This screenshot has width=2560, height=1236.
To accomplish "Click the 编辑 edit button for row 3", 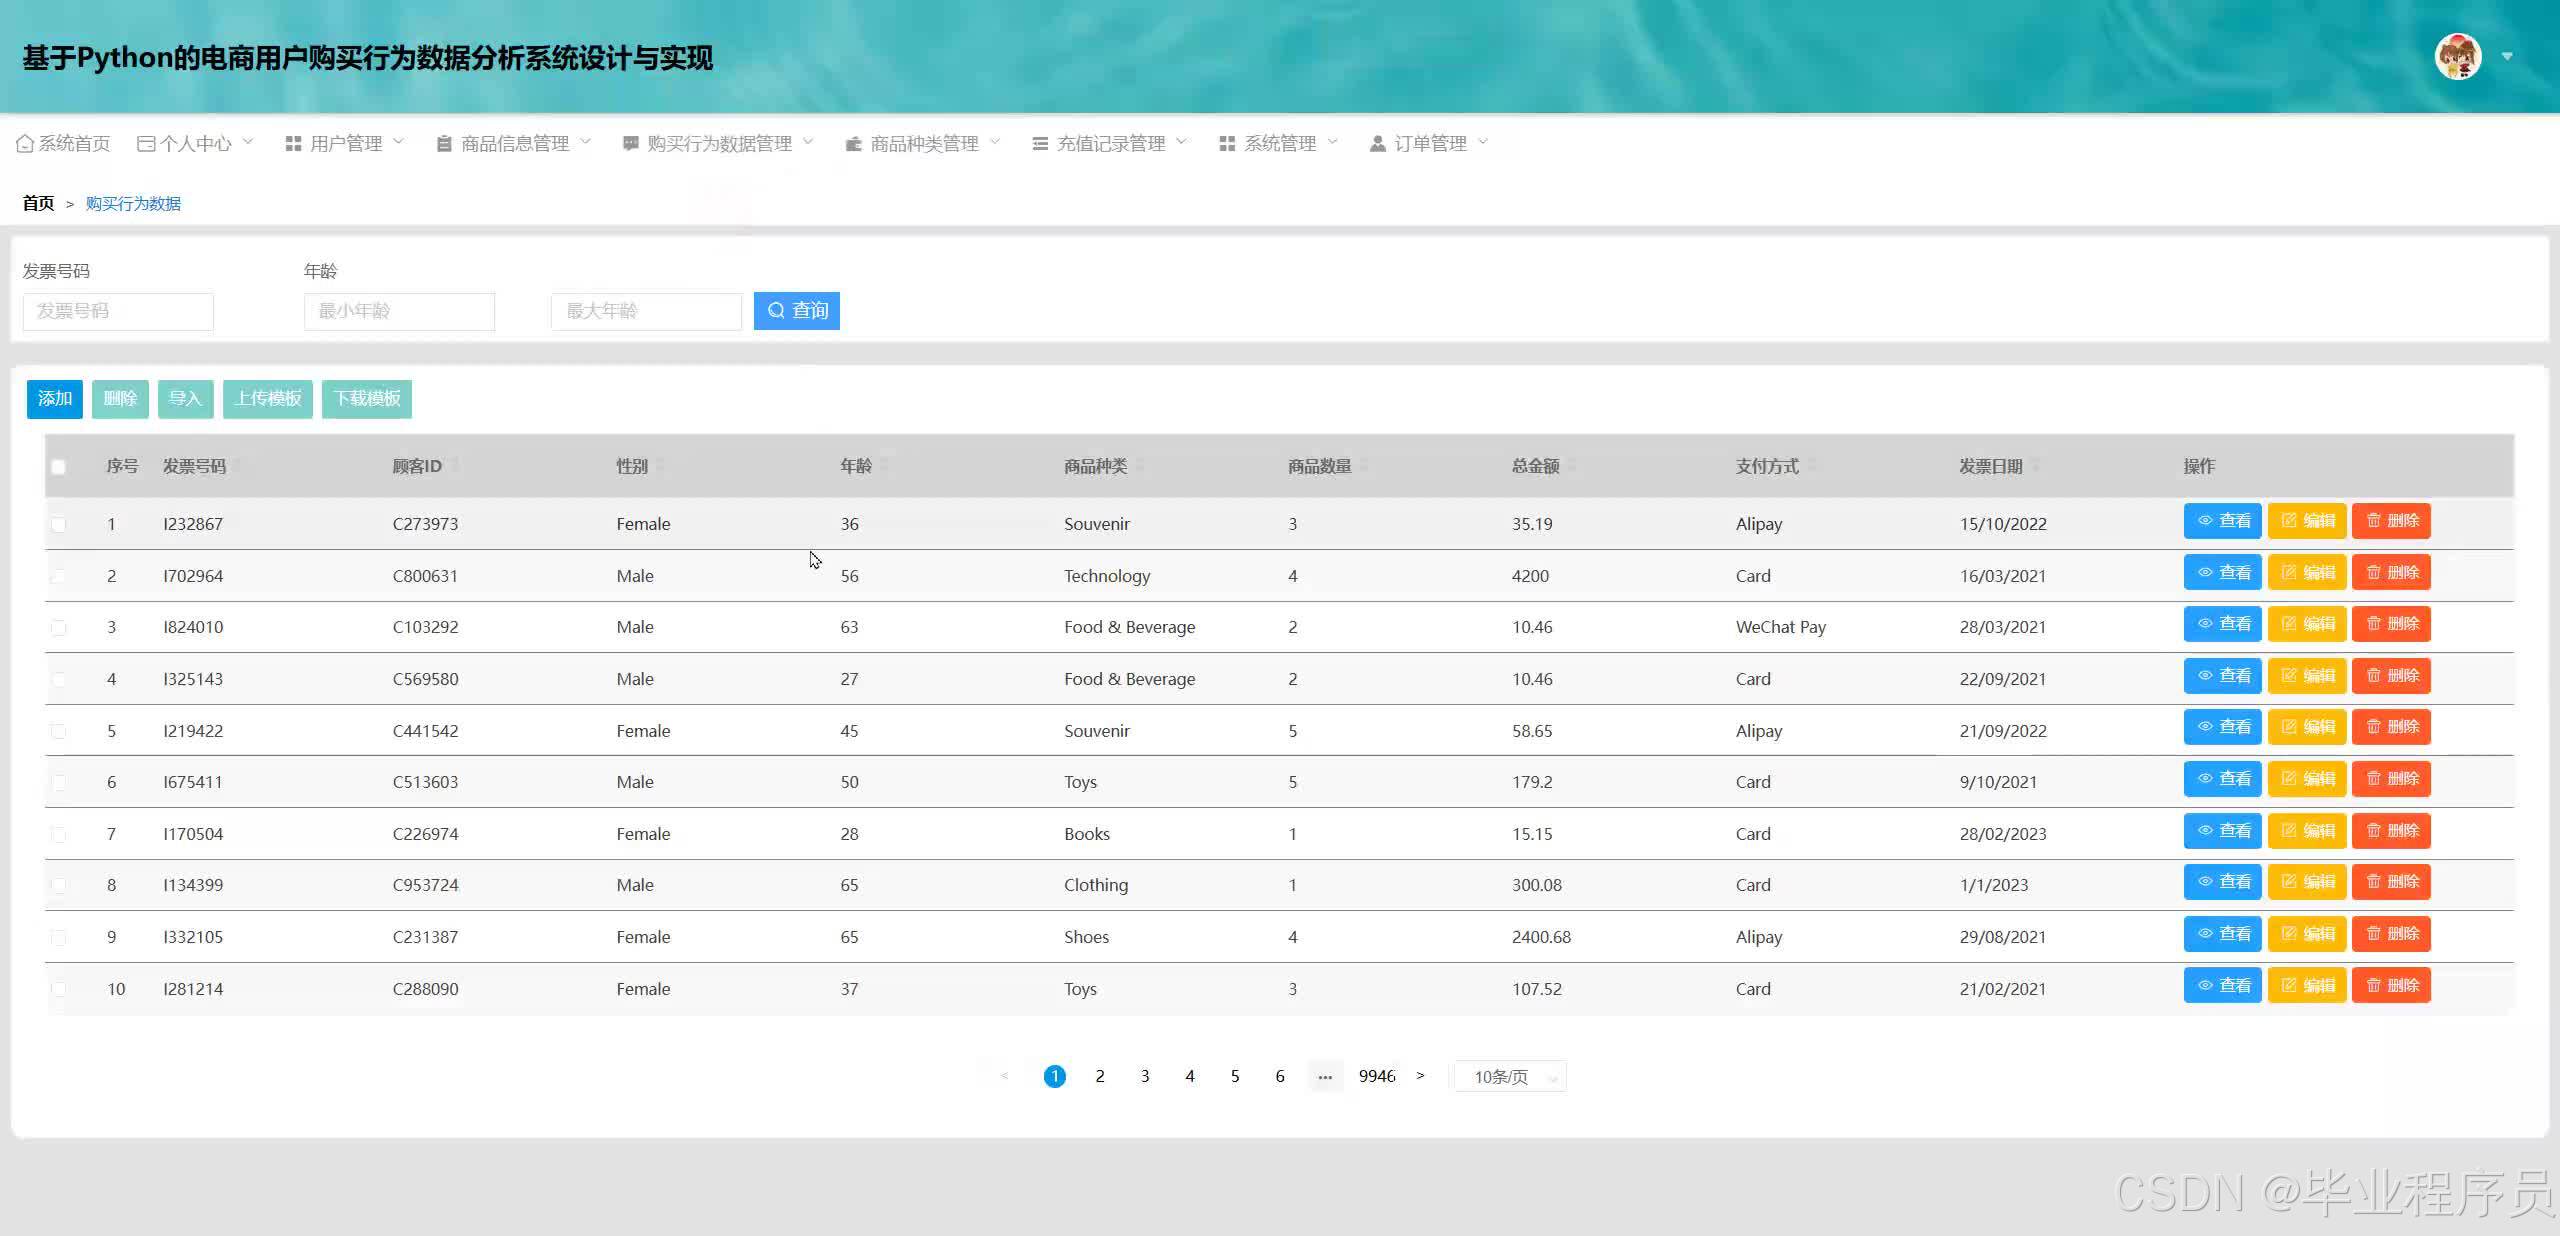I will 2306,624.
